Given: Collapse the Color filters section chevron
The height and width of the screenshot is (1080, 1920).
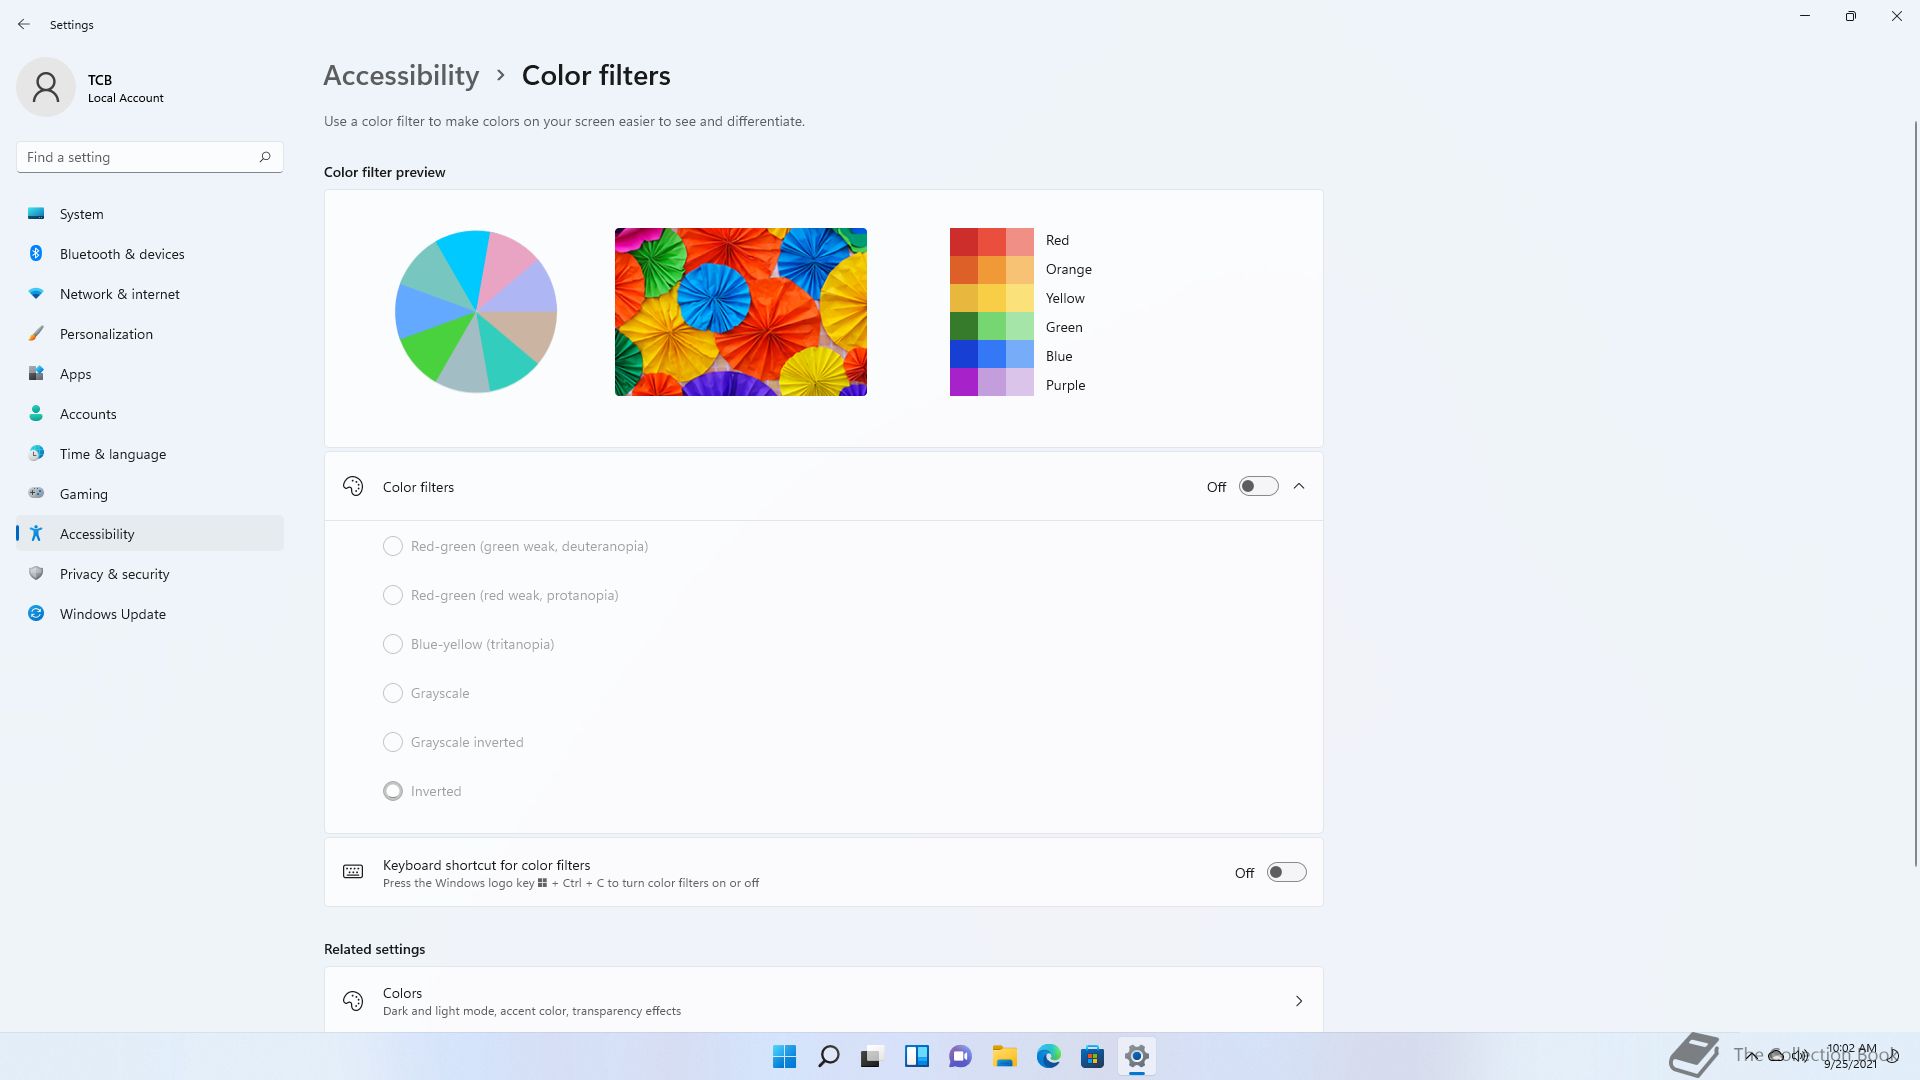Looking at the screenshot, I should (x=1299, y=486).
